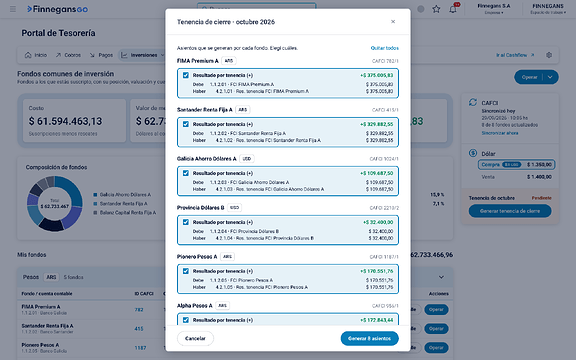The height and width of the screenshot is (360, 576).
Task: Select the Inversiones tab
Action: coord(142,55)
